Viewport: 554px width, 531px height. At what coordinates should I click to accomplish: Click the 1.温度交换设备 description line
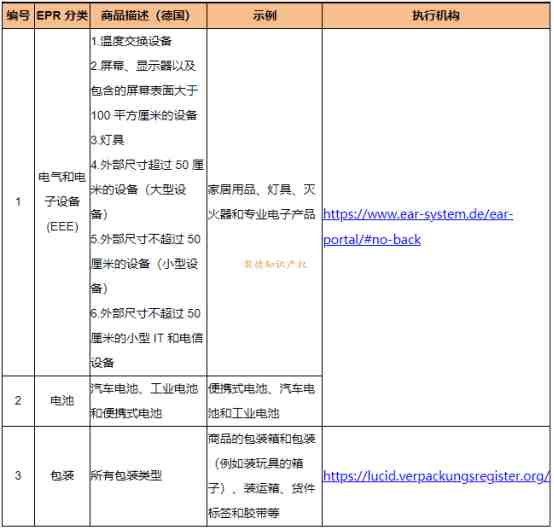[131, 41]
